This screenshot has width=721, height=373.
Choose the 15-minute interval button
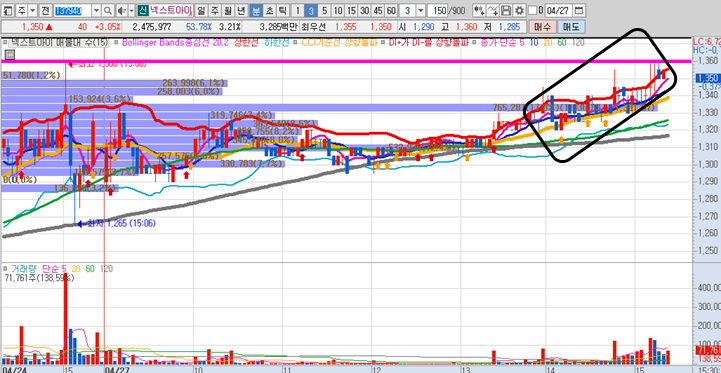pos(351,10)
